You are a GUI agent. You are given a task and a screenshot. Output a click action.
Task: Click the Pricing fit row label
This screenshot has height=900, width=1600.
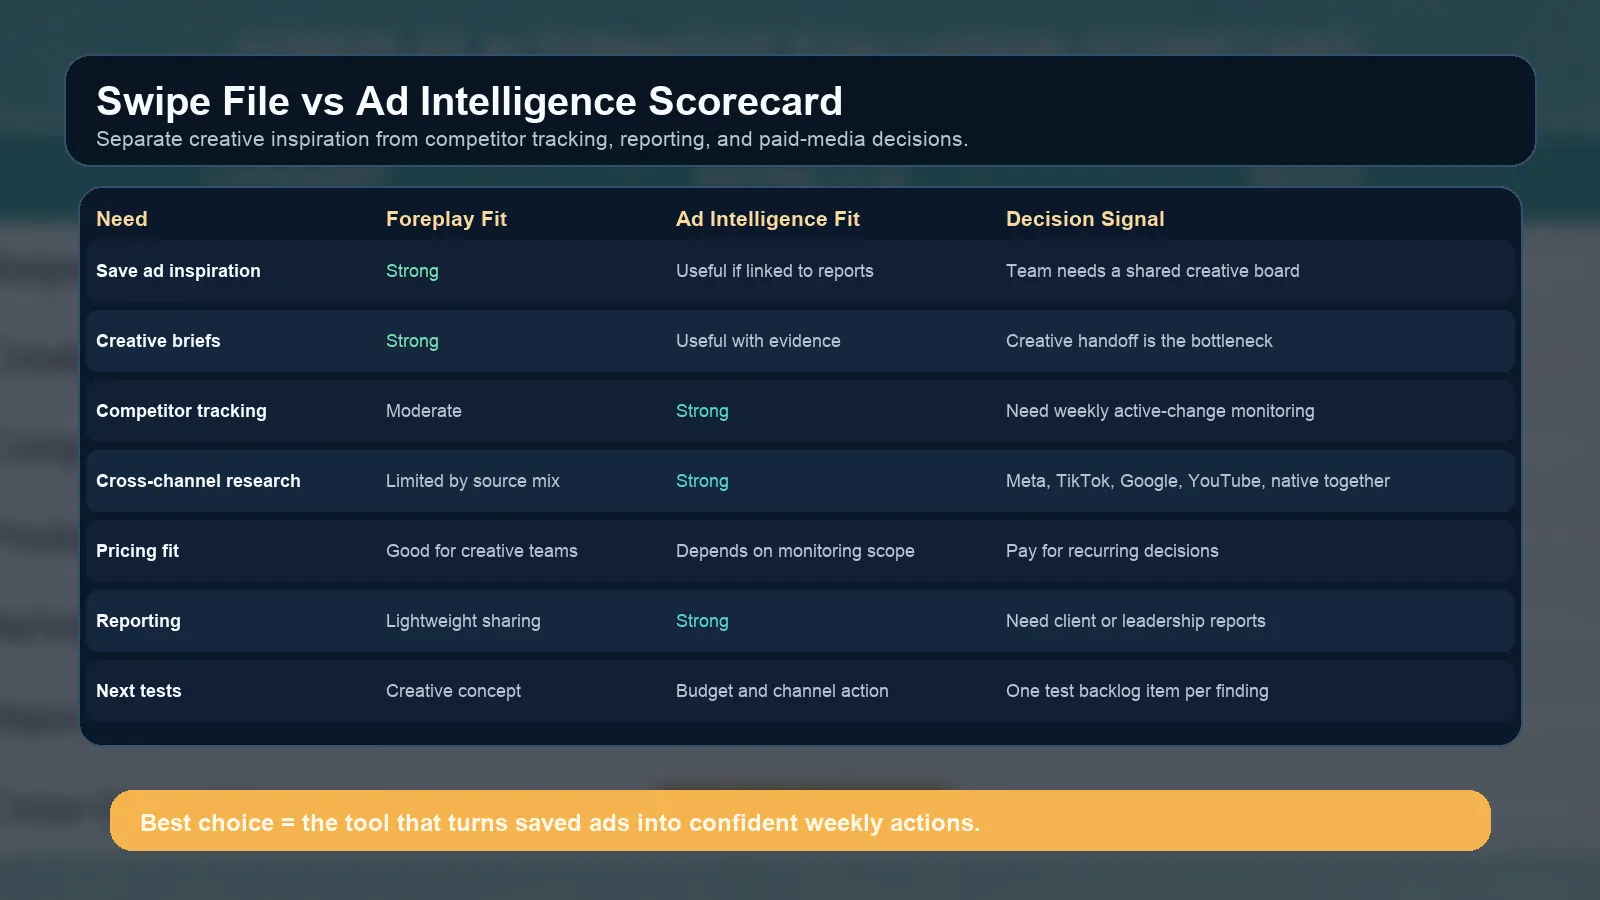tap(137, 551)
